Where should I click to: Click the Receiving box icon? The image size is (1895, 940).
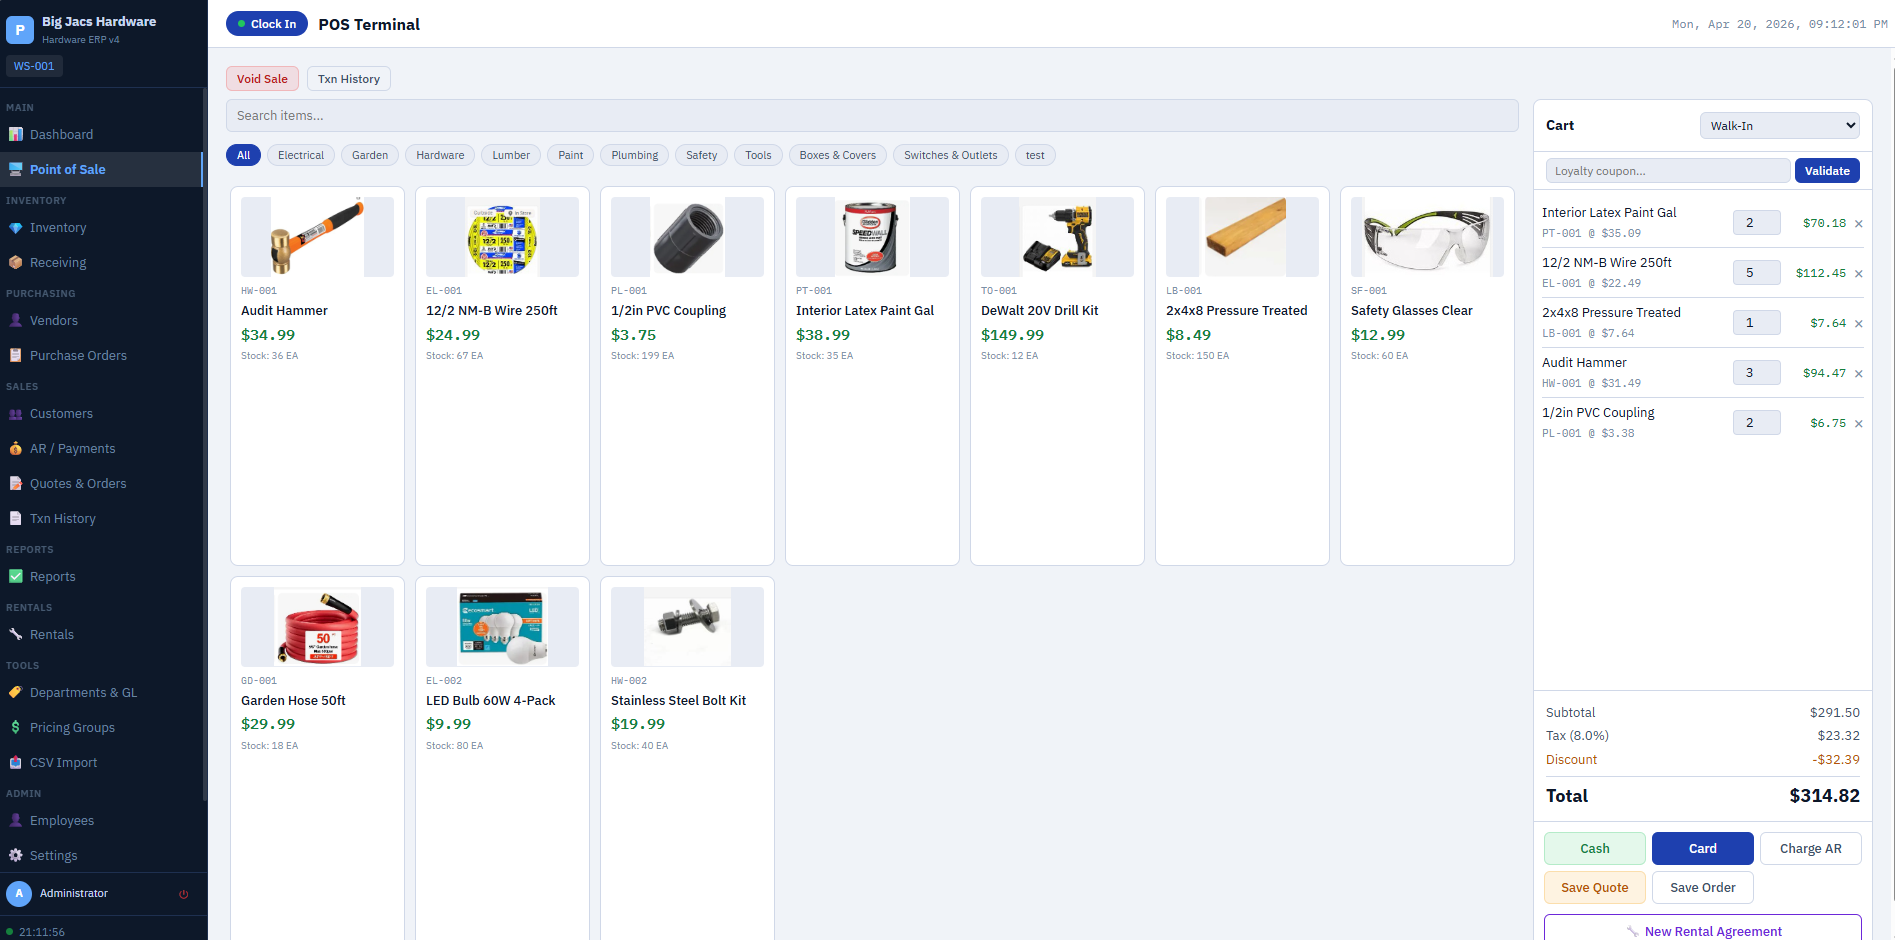(16, 262)
